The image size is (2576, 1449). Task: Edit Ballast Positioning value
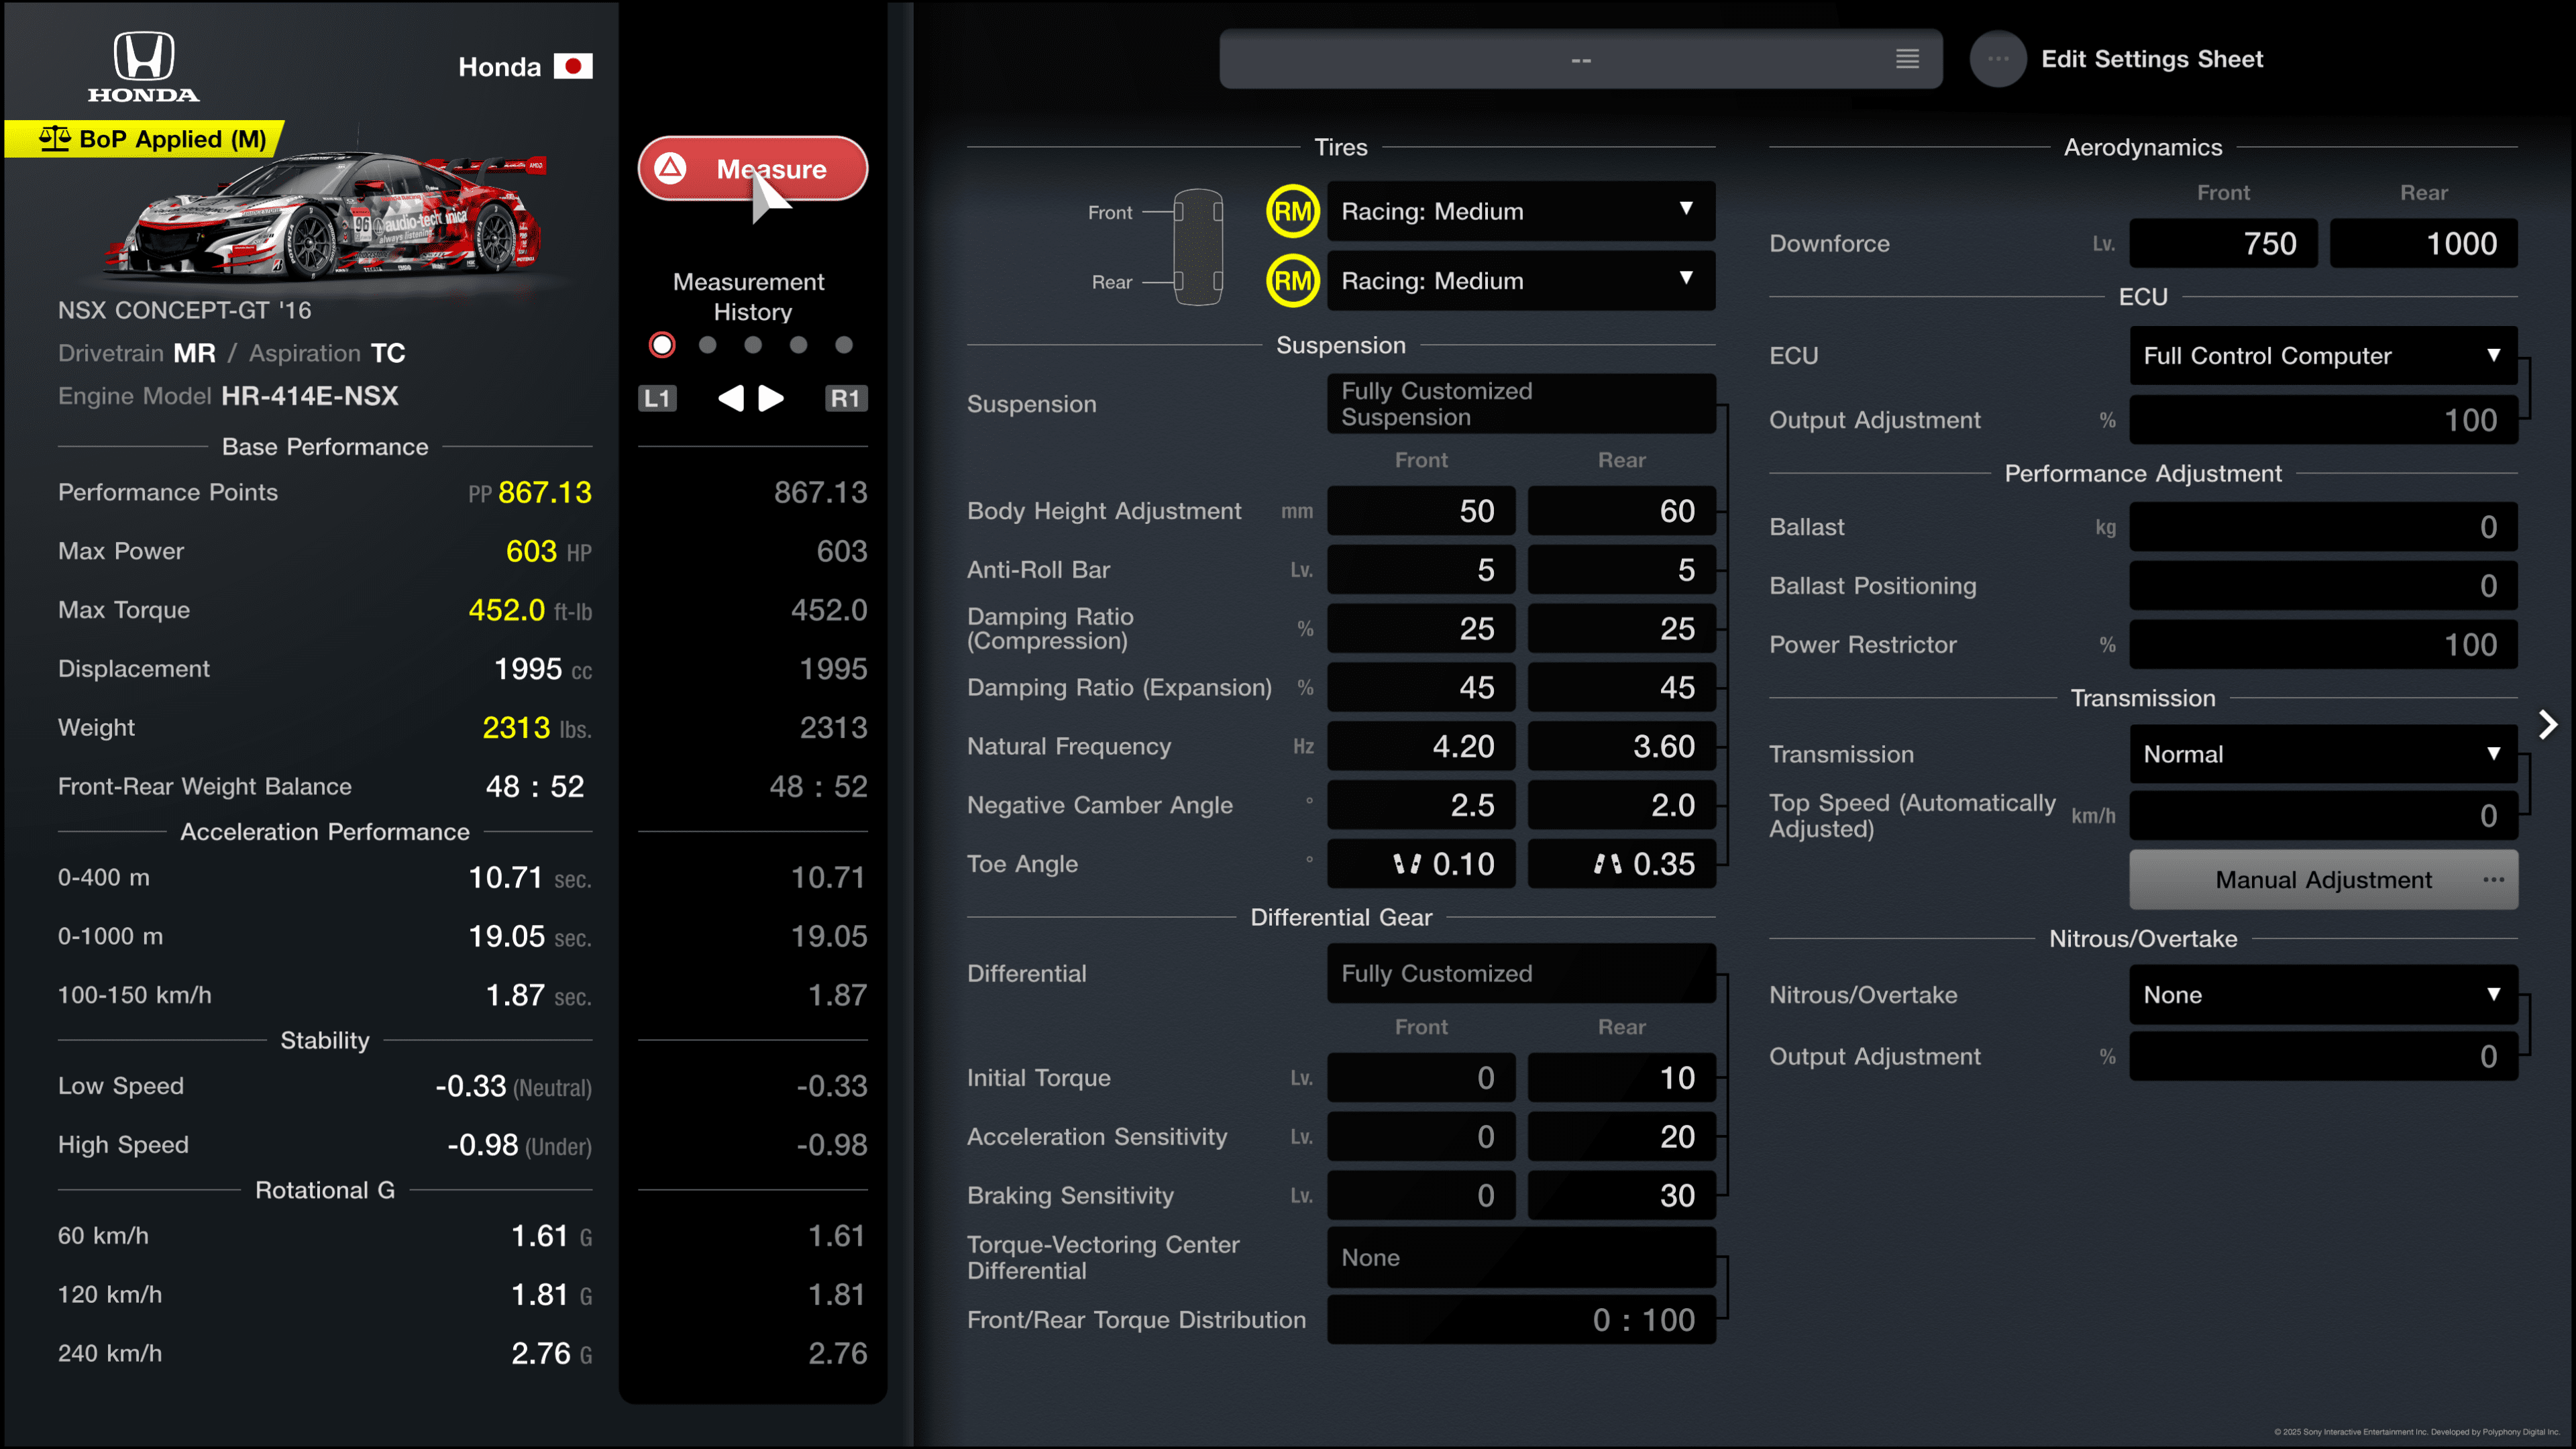(x=2323, y=586)
